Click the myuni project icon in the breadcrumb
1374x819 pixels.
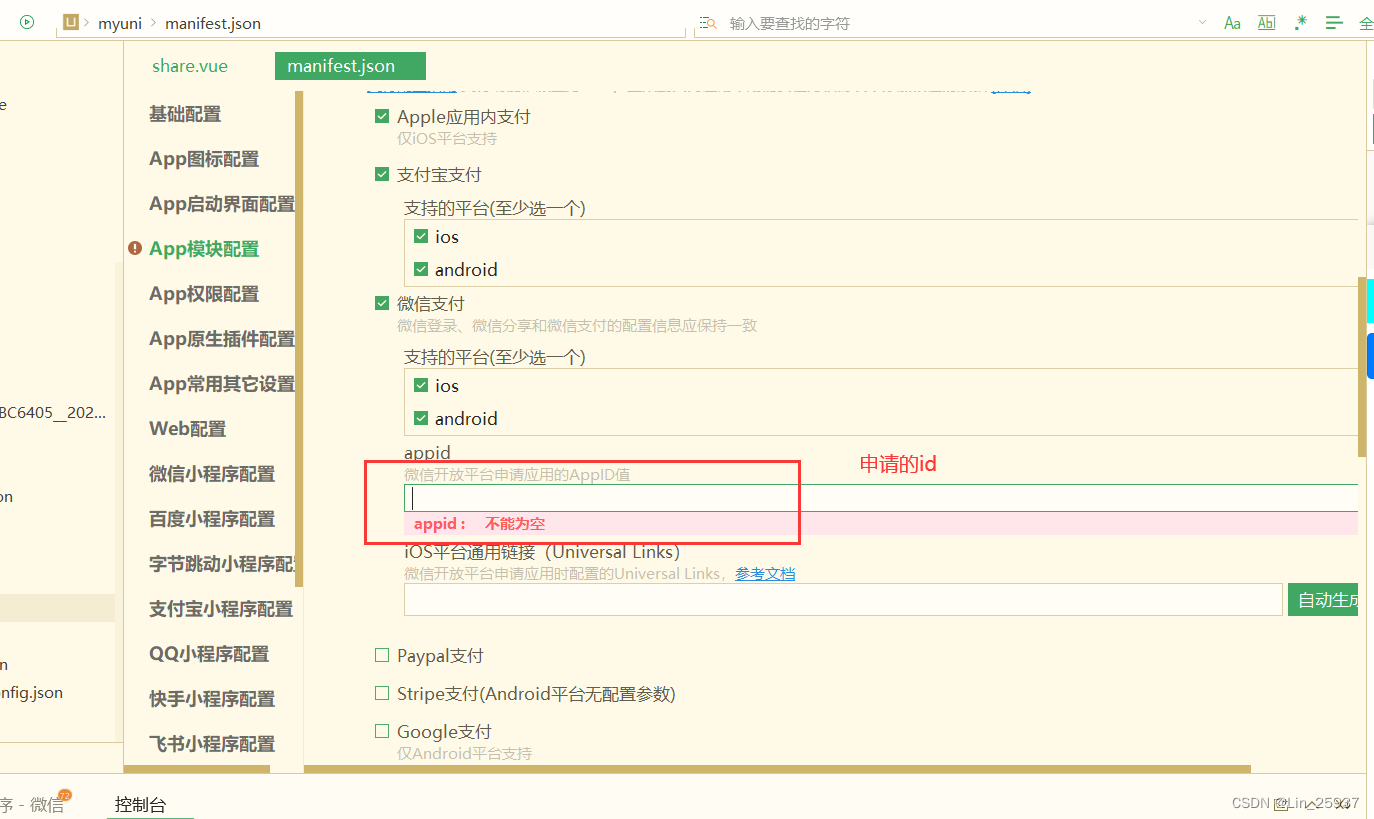(x=69, y=22)
